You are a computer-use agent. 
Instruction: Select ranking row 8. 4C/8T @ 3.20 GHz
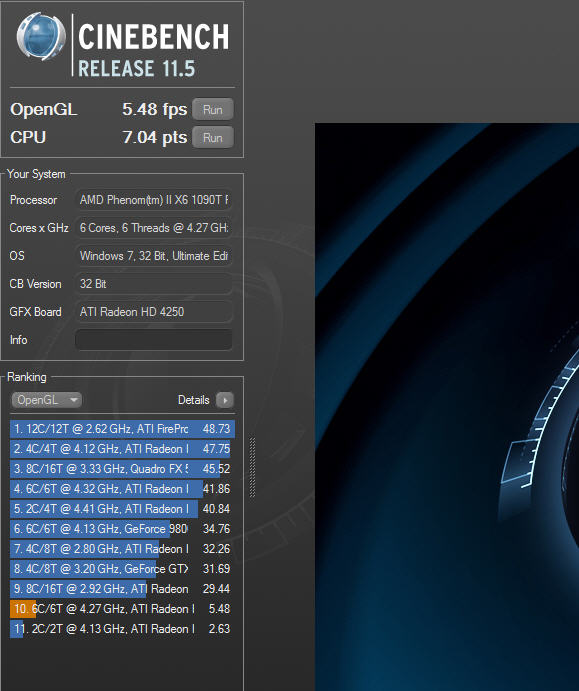coord(122,569)
